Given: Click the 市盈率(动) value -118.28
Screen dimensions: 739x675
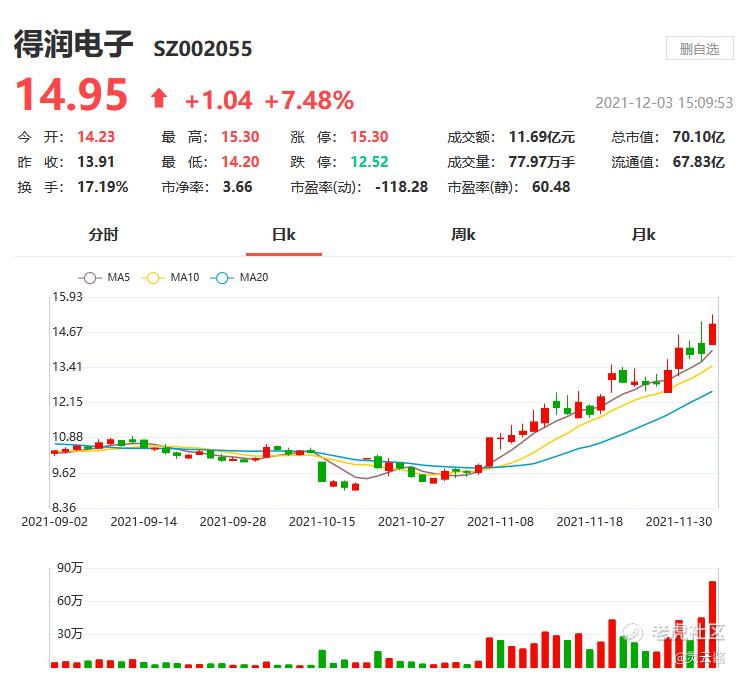Looking at the screenshot, I should 402,187.
